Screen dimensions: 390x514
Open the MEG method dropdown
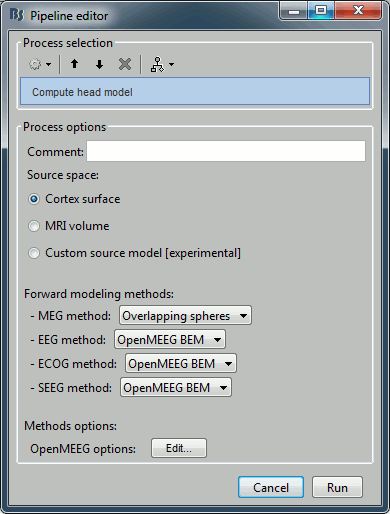click(185, 315)
